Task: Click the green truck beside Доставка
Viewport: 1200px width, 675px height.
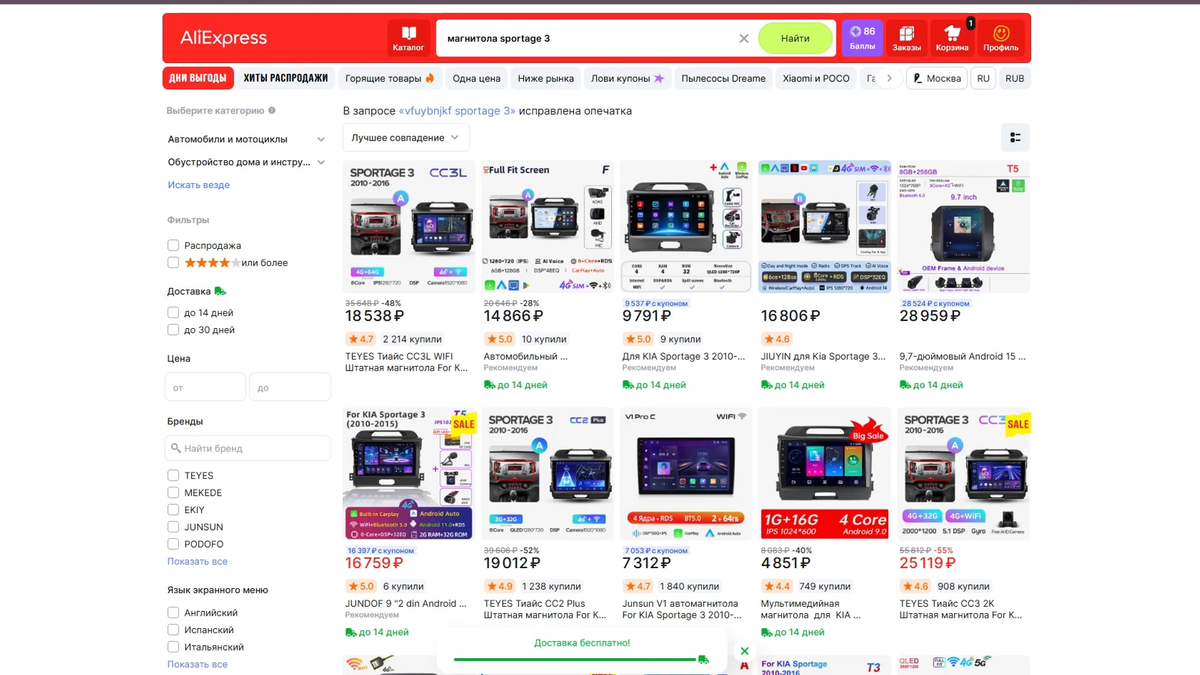Action: [220, 291]
